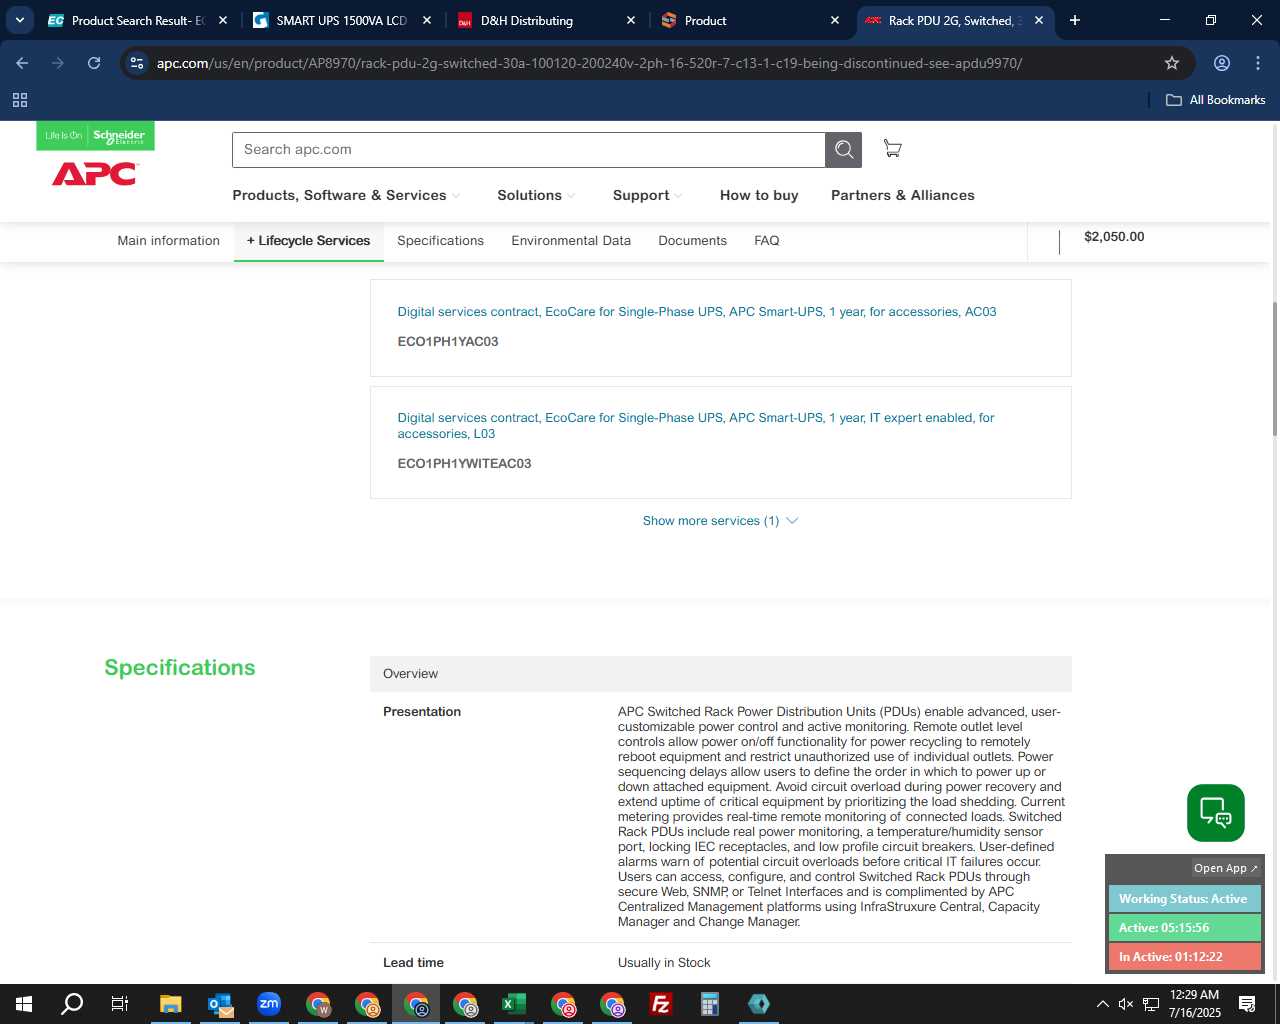Click the search magnifier button on apc.com

843,150
